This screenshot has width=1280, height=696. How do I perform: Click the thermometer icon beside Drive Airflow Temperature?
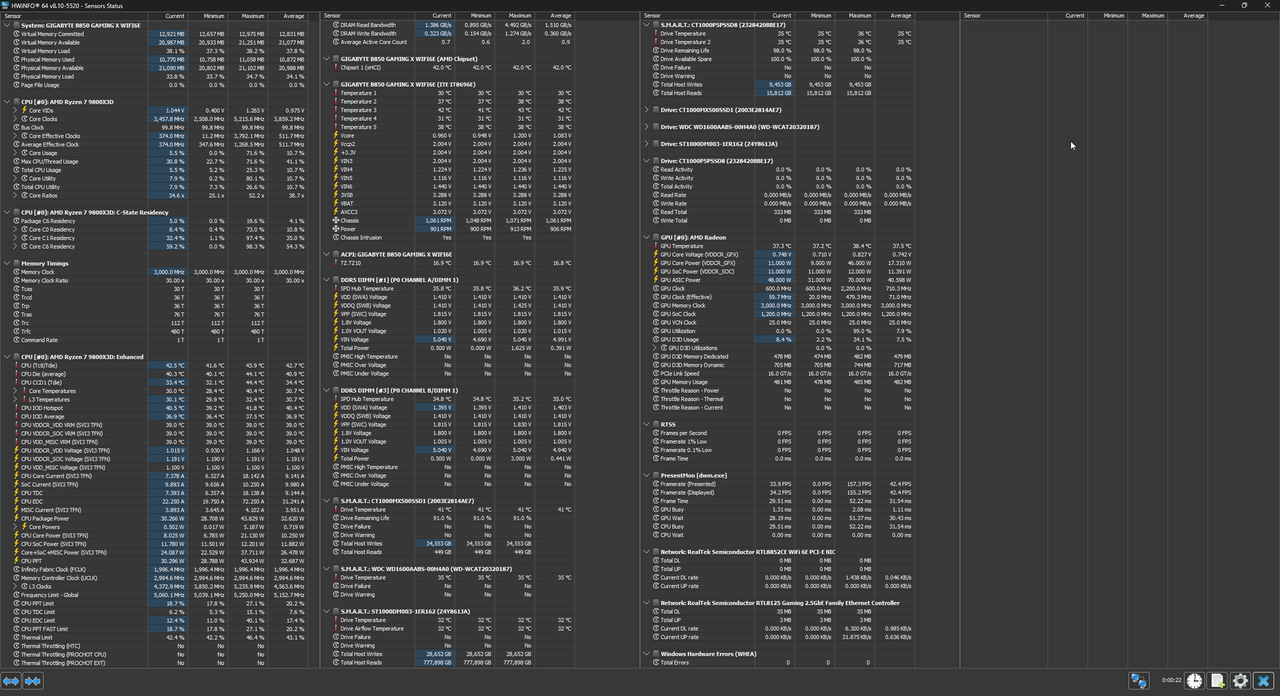tap(336, 628)
